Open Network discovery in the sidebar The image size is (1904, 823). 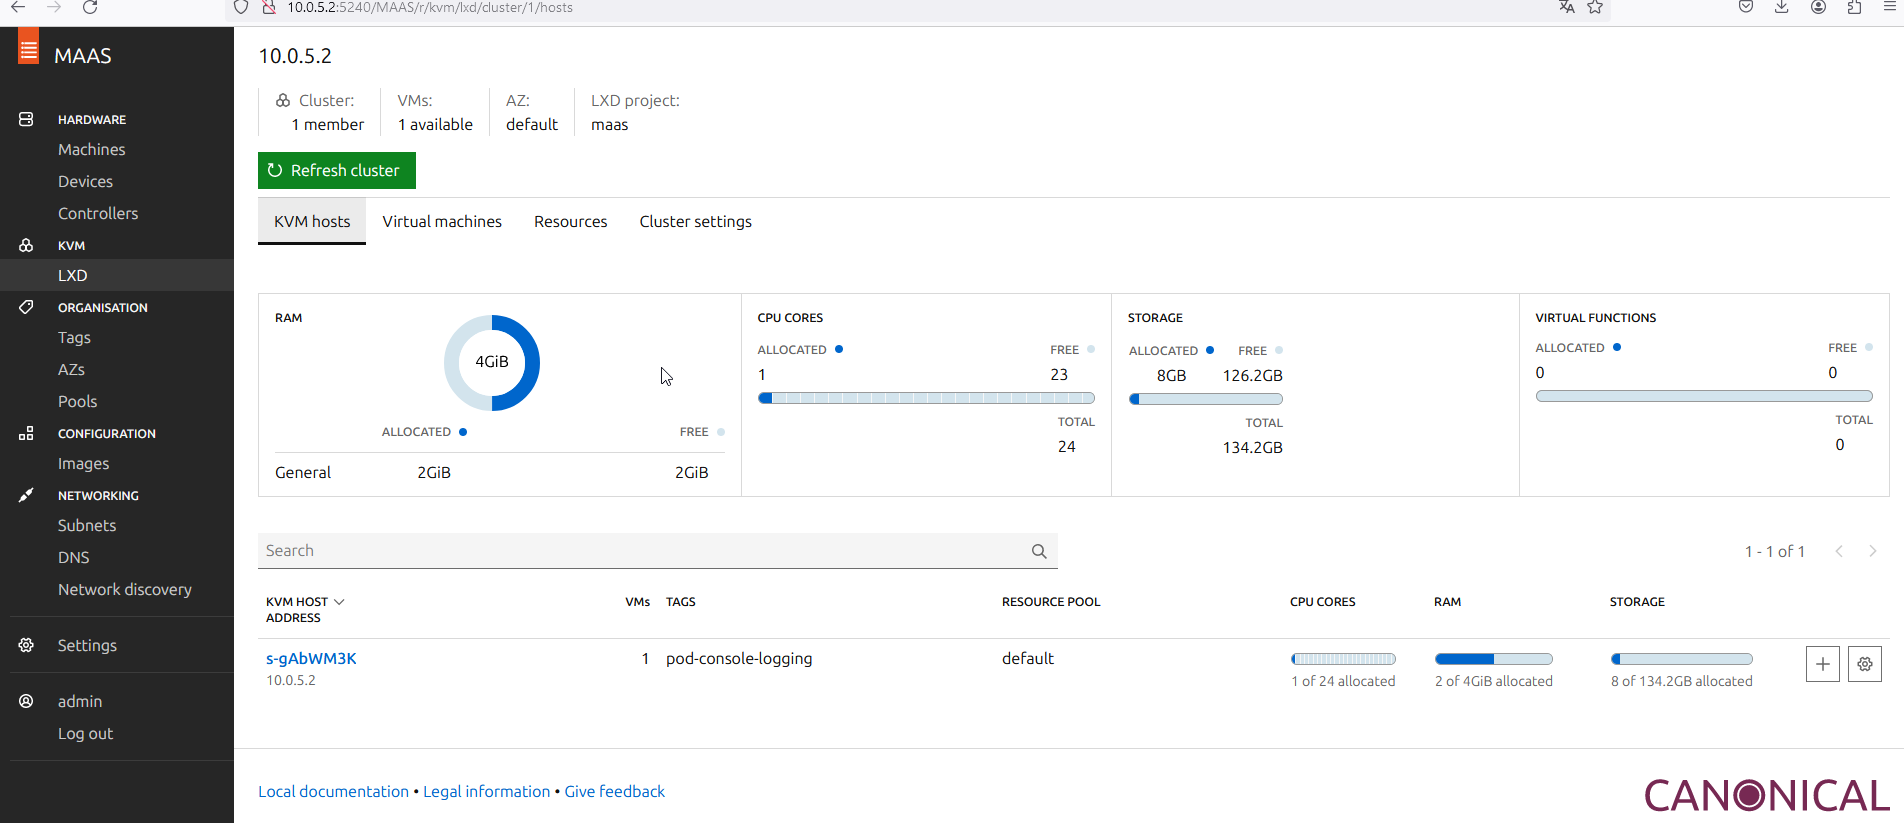click(125, 589)
